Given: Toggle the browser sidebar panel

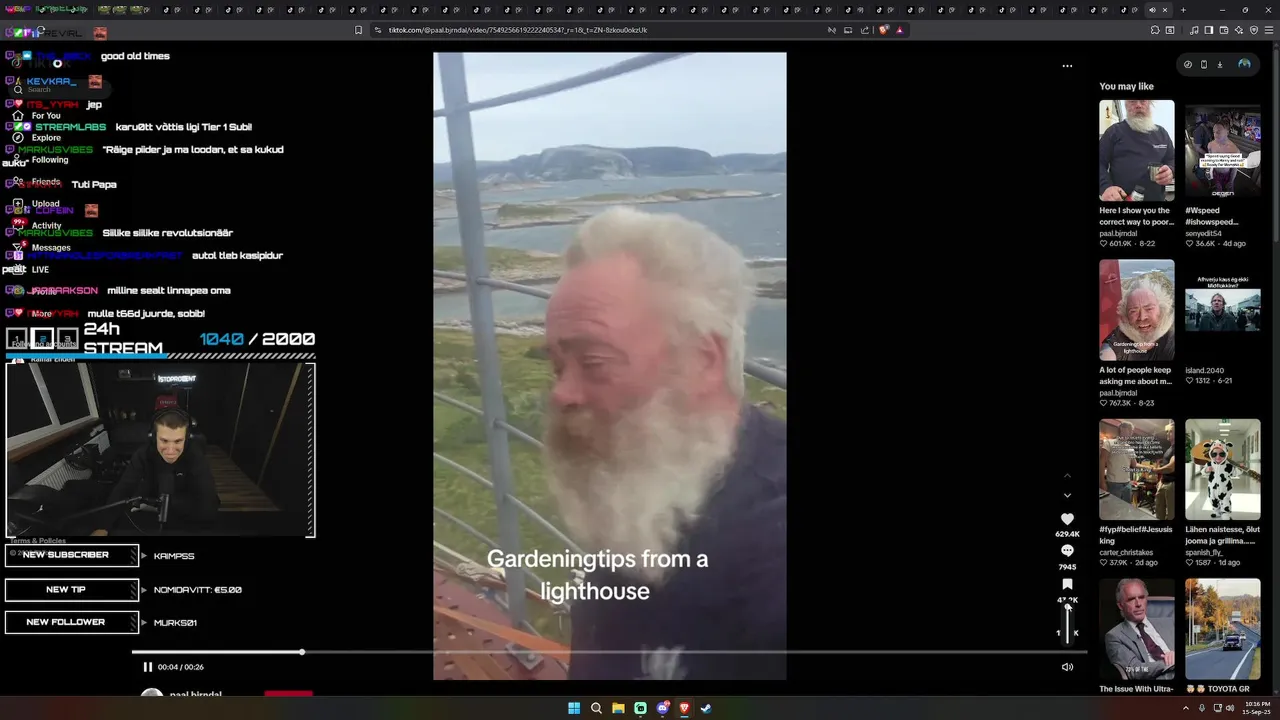Looking at the screenshot, I should (x=1209, y=30).
